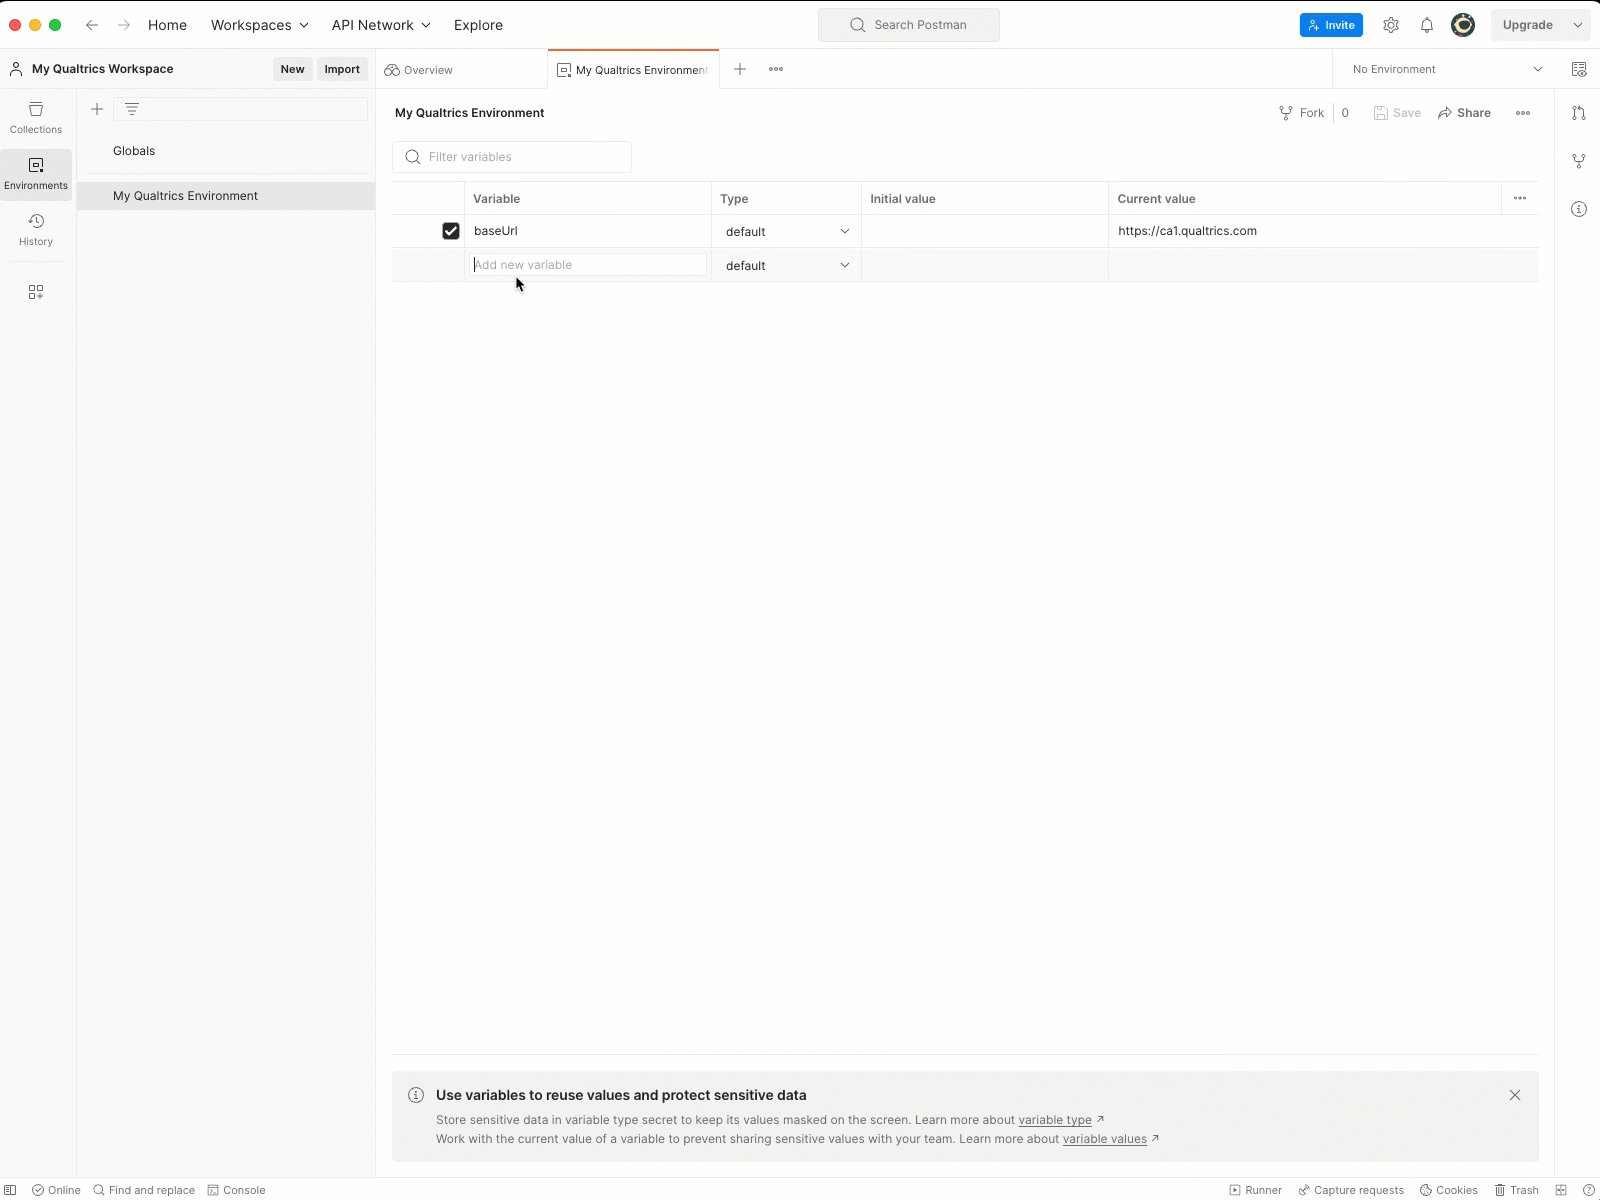Image resolution: width=1600 pixels, height=1200 pixels.
Task: Open the No Environment selector
Action: [x=1445, y=69]
